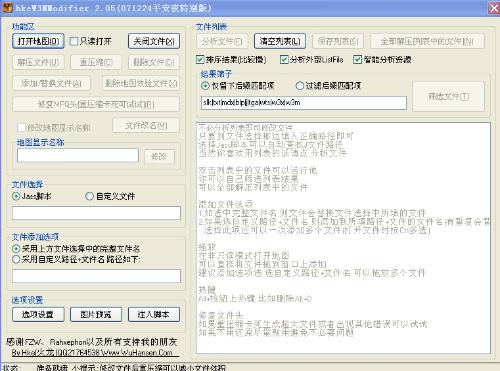
Task: Click the '拖放' heading in the list area
Action: point(207,247)
